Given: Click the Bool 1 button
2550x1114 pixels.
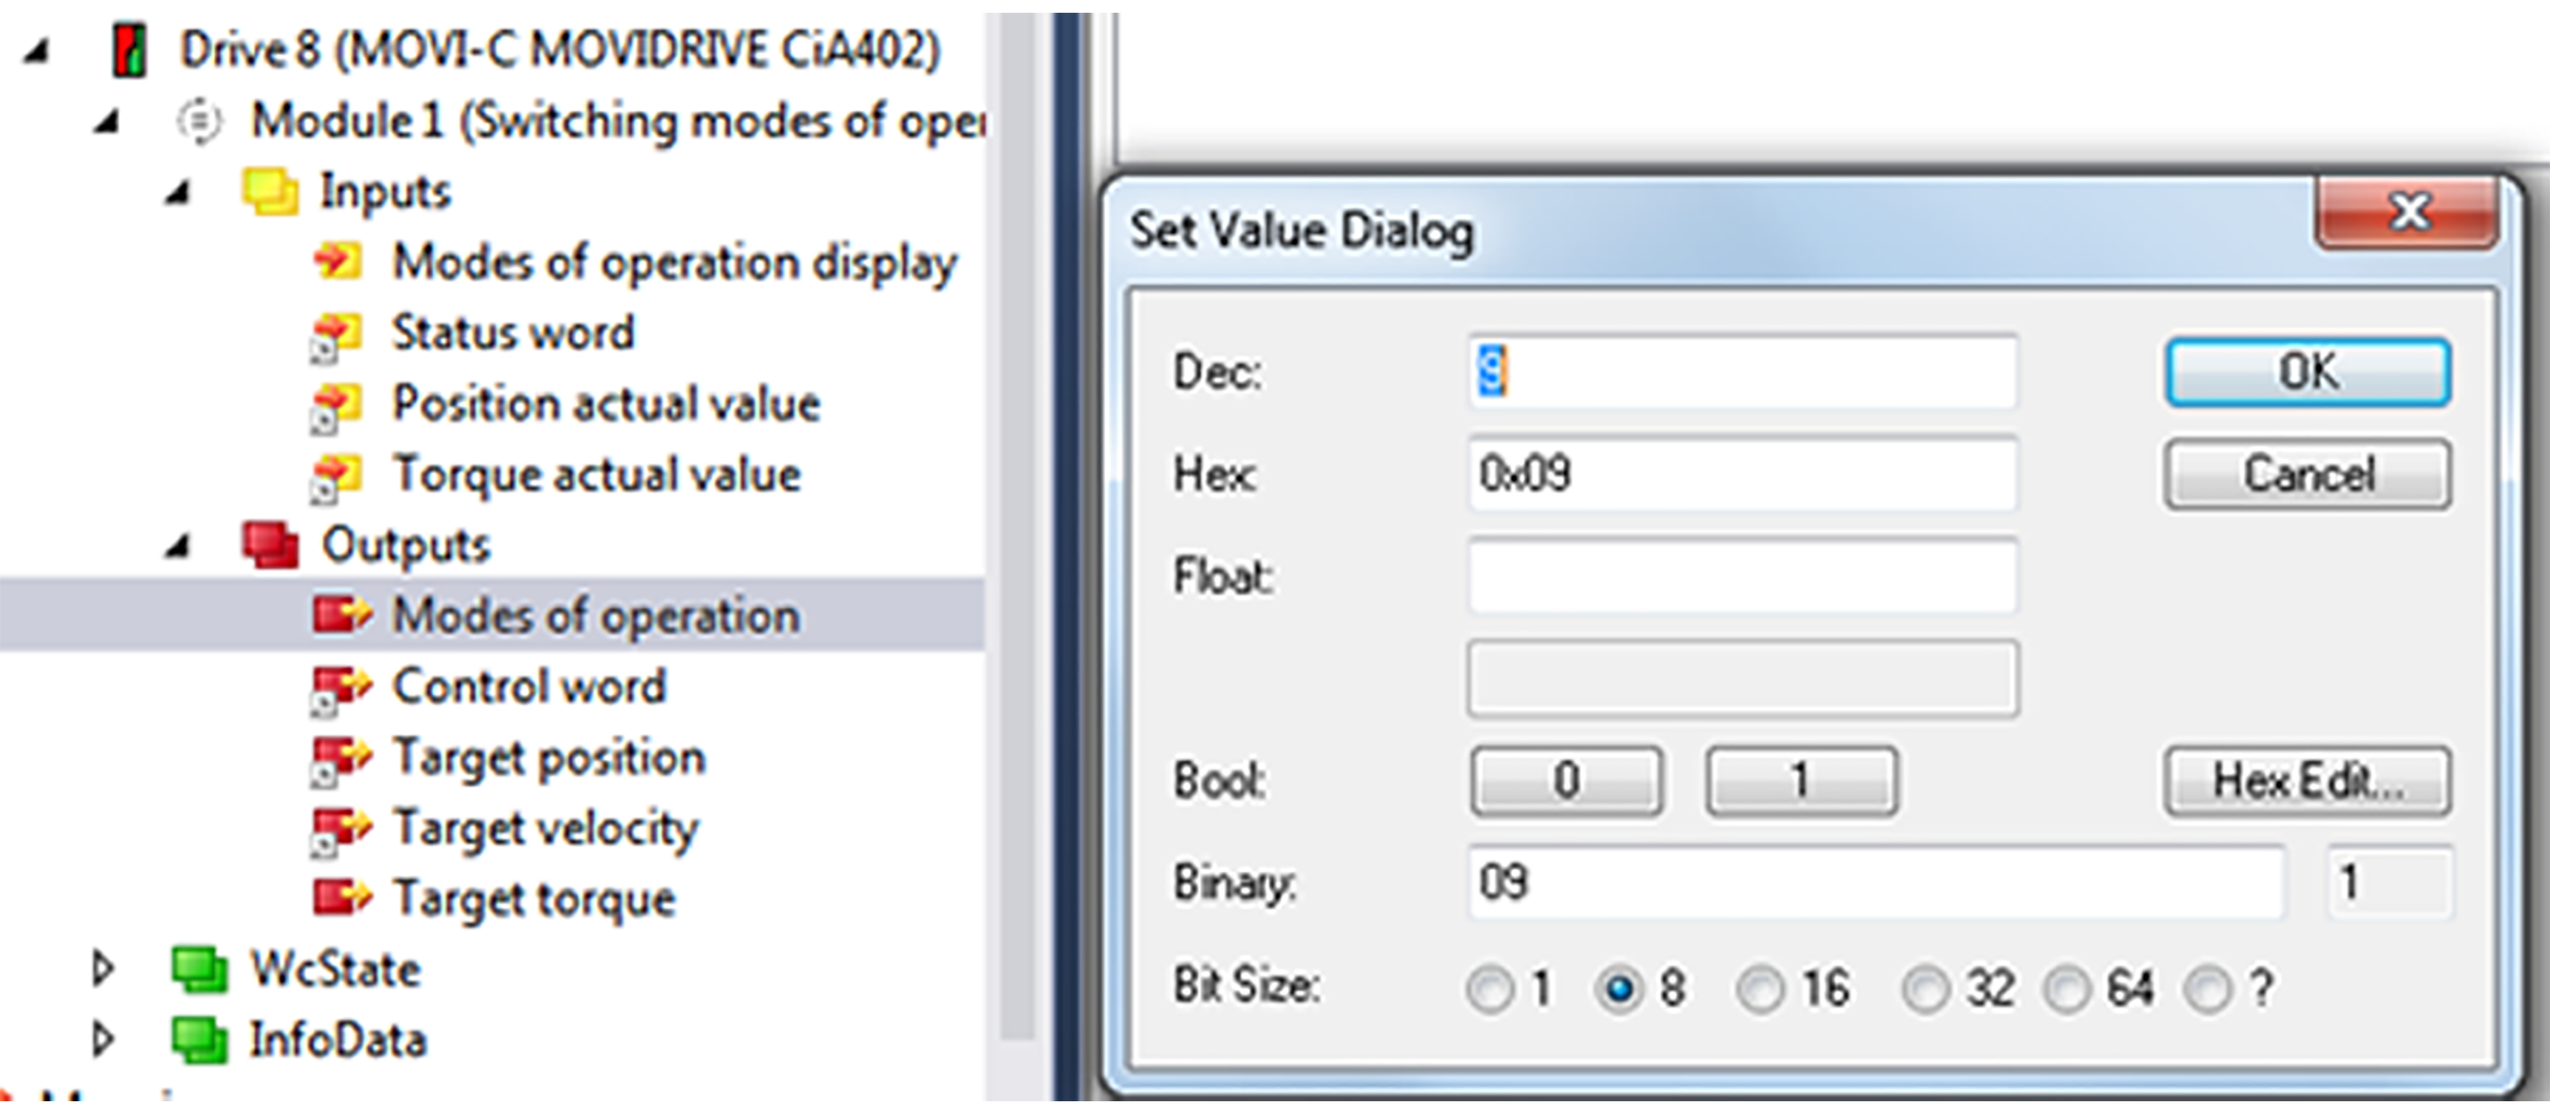Looking at the screenshot, I should (x=1800, y=781).
